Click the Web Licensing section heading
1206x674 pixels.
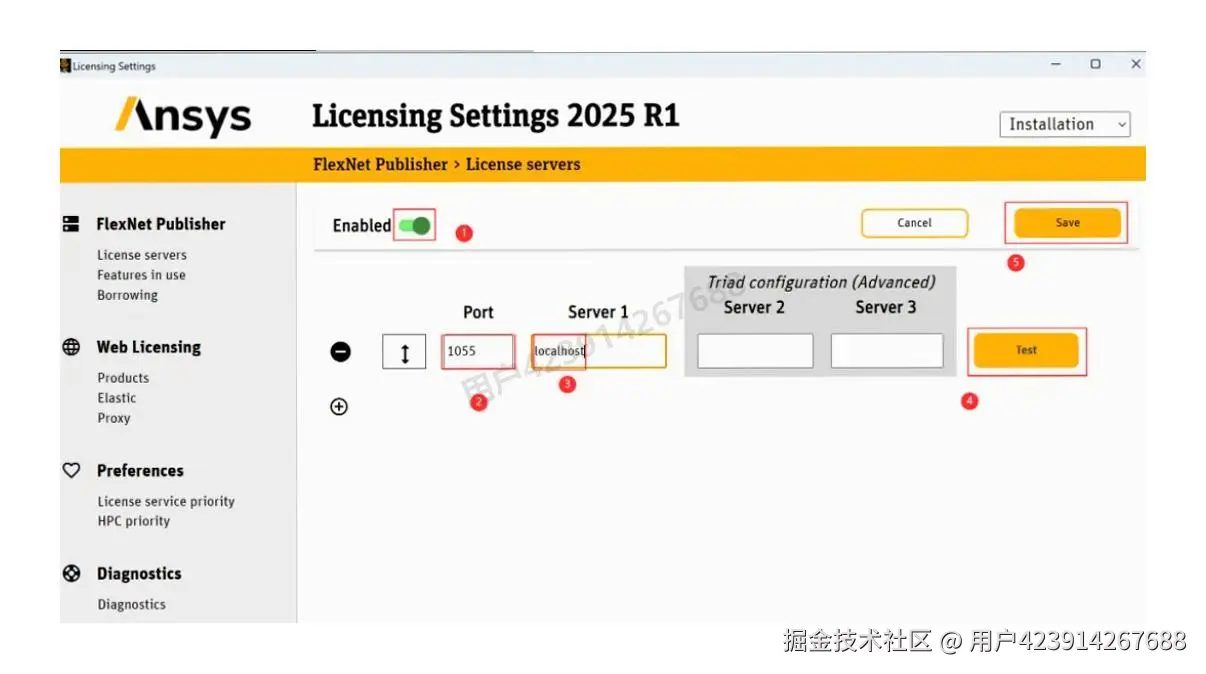click(x=149, y=347)
